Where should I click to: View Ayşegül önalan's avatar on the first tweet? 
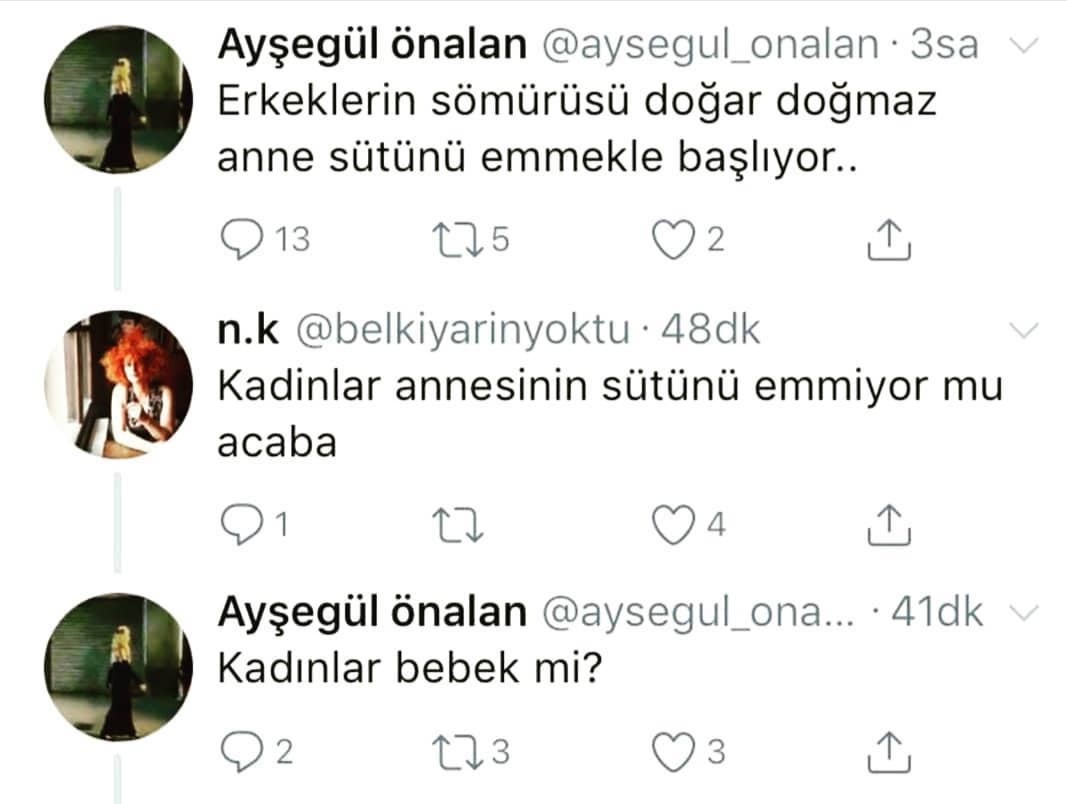tap(118, 99)
